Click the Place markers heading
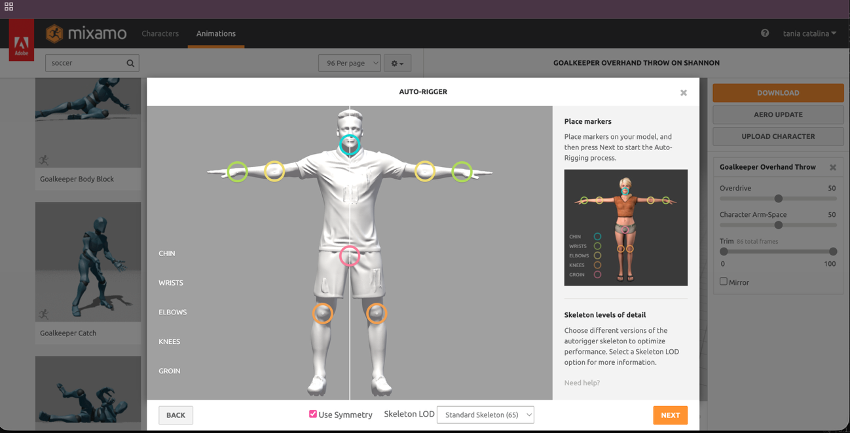 coord(588,121)
